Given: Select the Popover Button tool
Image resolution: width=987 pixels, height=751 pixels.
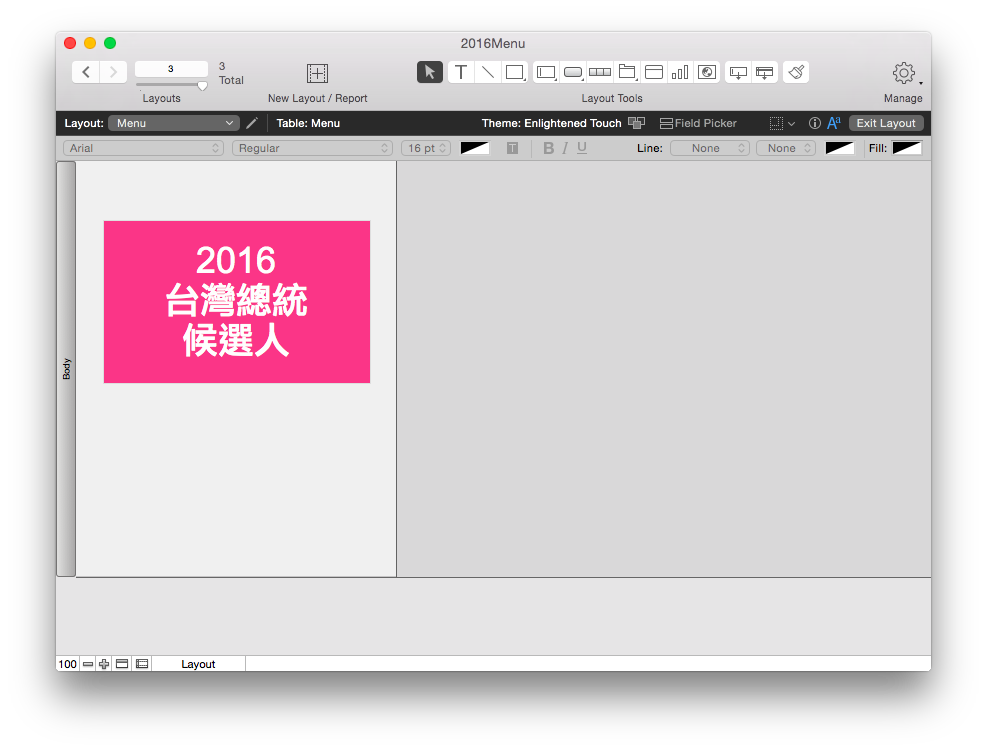Looking at the screenshot, I should tap(737, 71).
